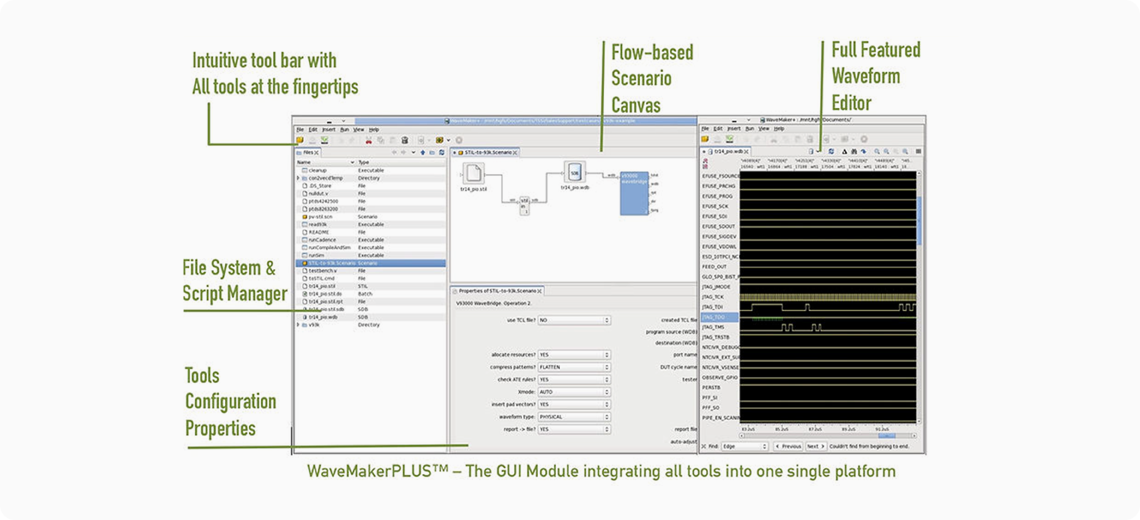This screenshot has height=520, width=1140.
Task: Click the run scenario icon in main toolbar
Action: coord(439,140)
